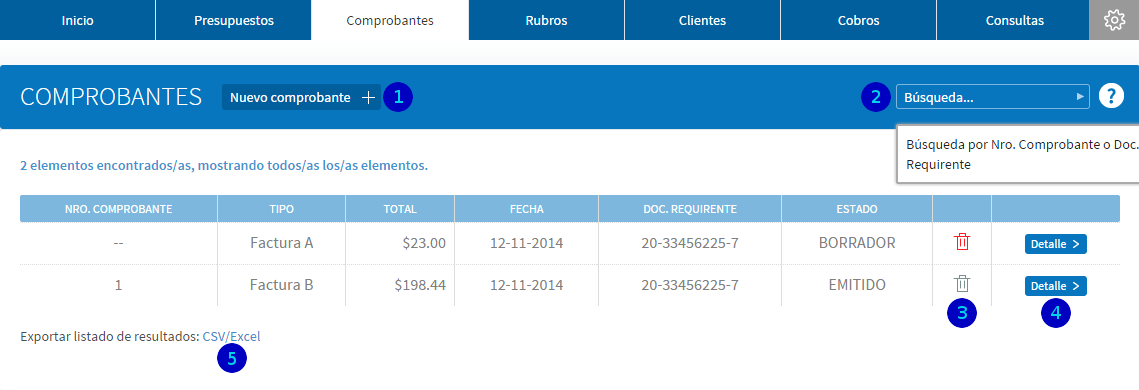Switch to the Presupuestos tab

click(234, 20)
